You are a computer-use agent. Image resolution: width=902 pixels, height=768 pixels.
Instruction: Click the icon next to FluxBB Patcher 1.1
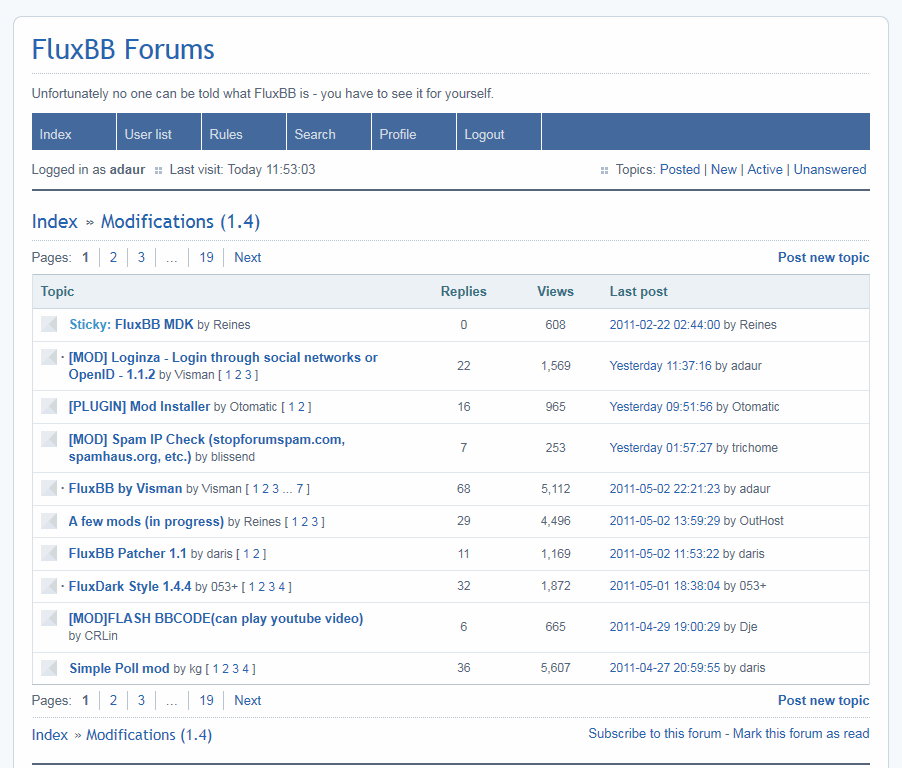click(49, 554)
